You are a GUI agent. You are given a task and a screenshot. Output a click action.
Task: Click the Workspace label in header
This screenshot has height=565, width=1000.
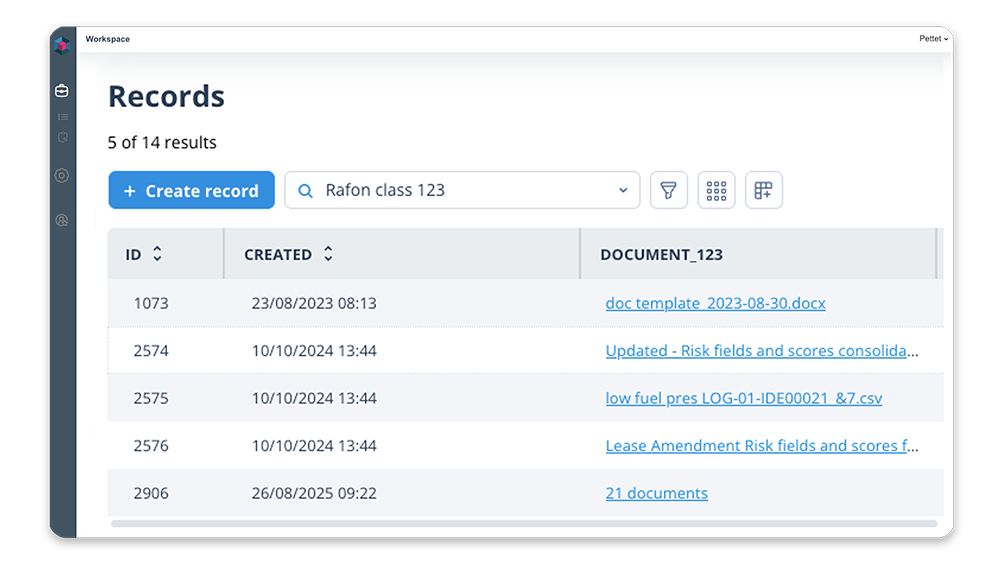coord(108,39)
